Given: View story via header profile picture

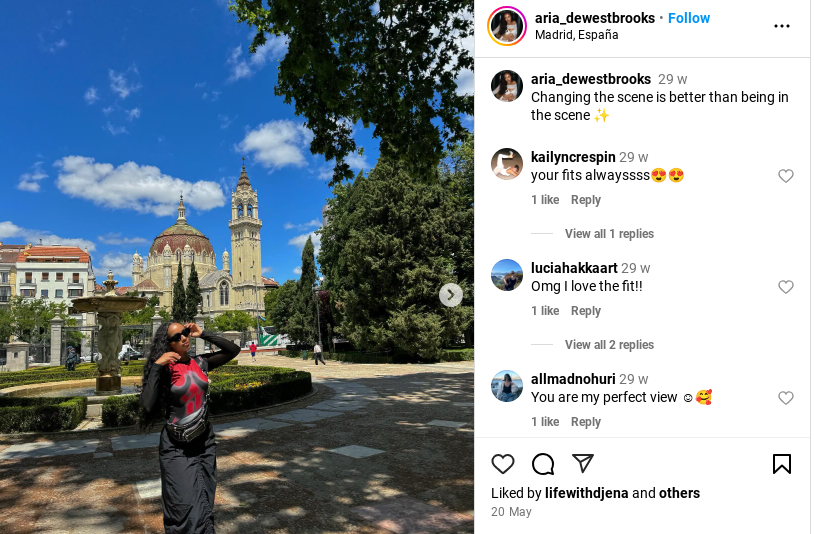Looking at the screenshot, I should 507,26.
